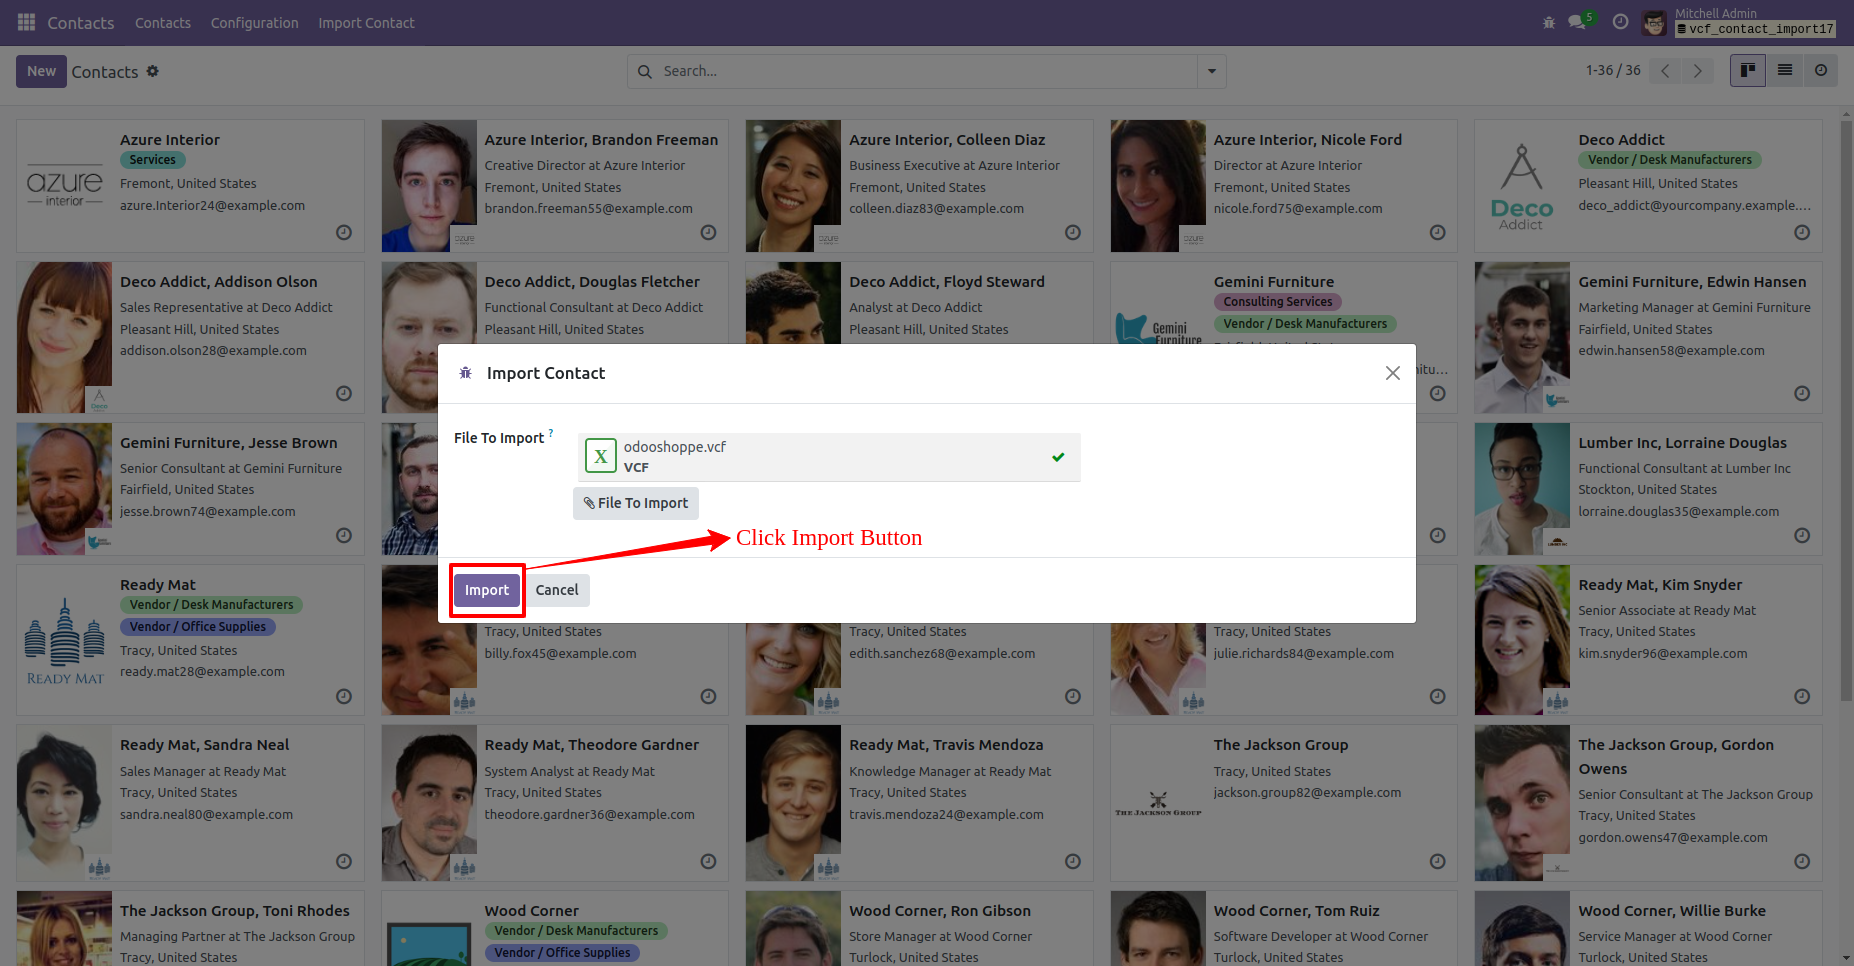Close the Import Contact dialog

coord(1392,373)
